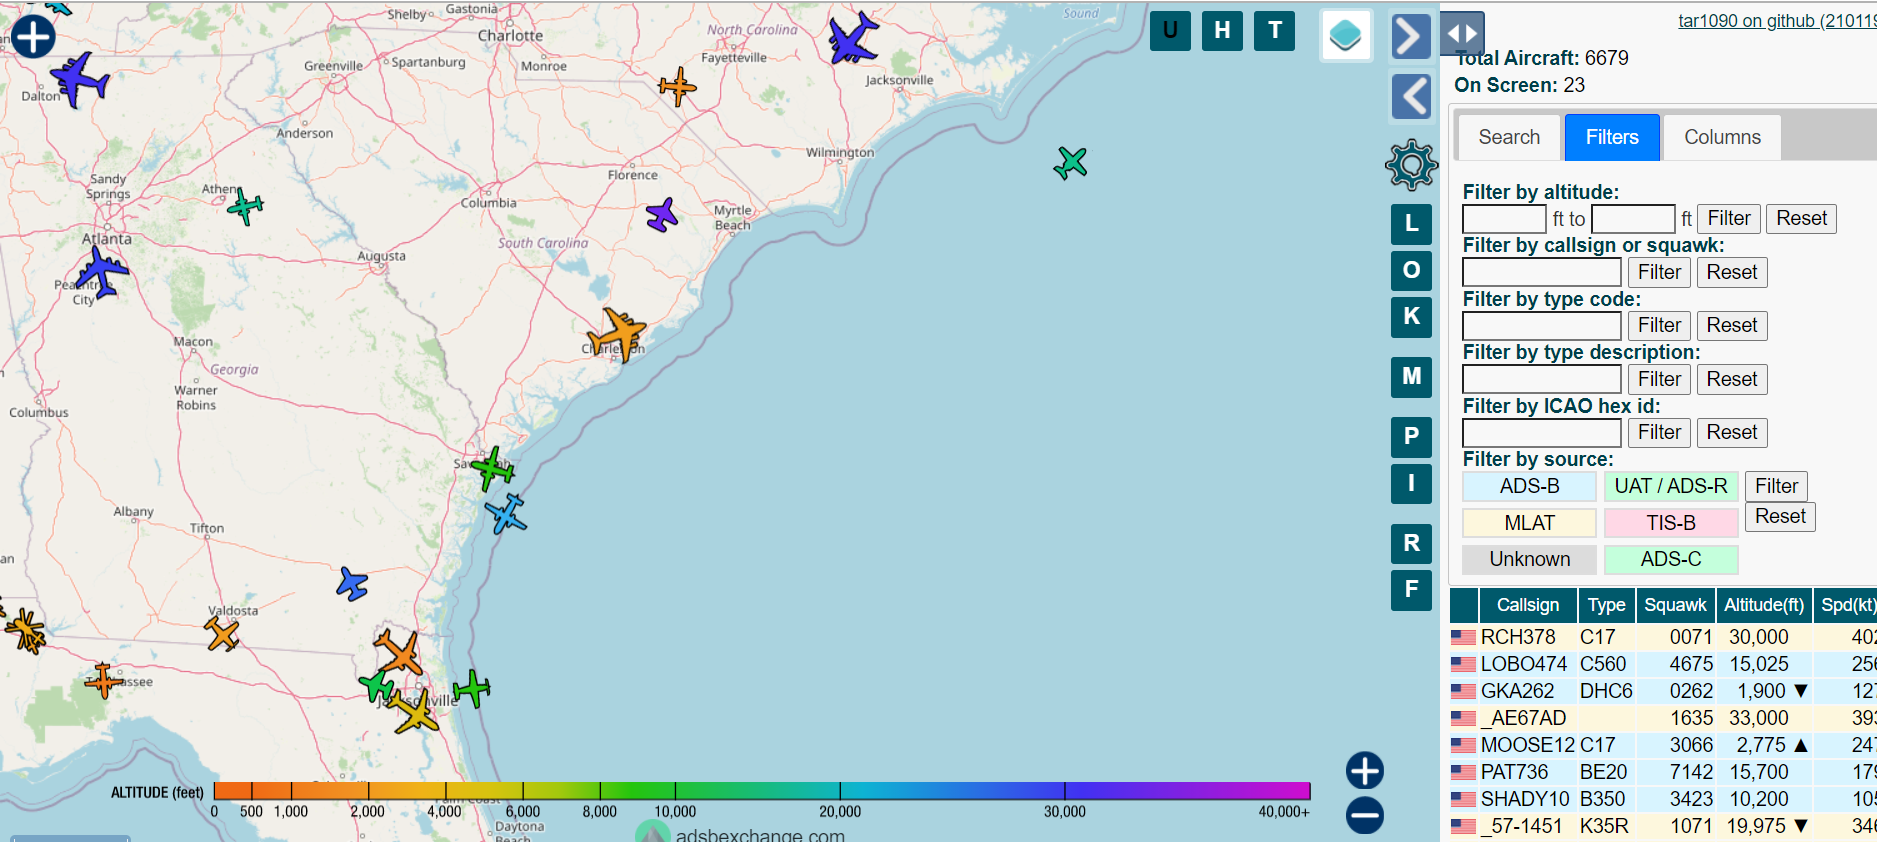This screenshot has height=842, width=1877.
Task: Zoom out with the map minus button
Action: coord(1365,815)
